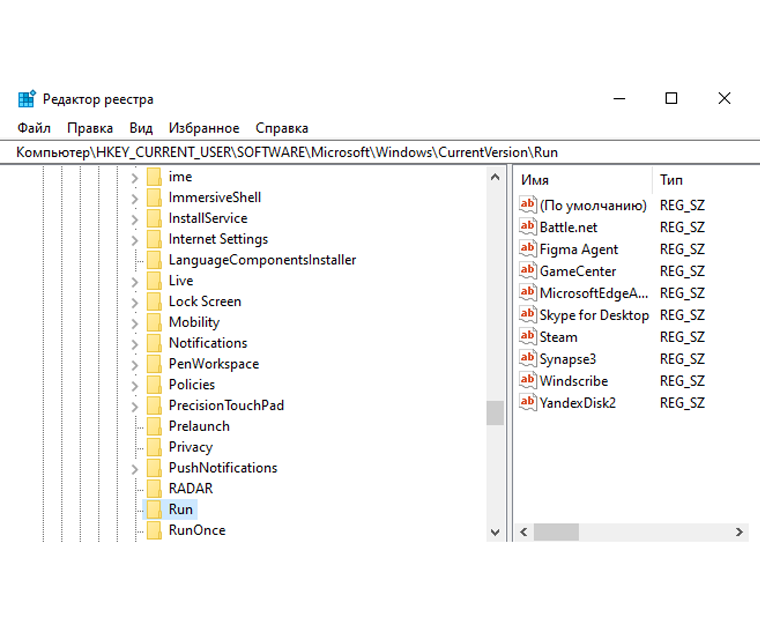Click the Figma Agent value icon
The image size is (760, 636).
pos(528,249)
